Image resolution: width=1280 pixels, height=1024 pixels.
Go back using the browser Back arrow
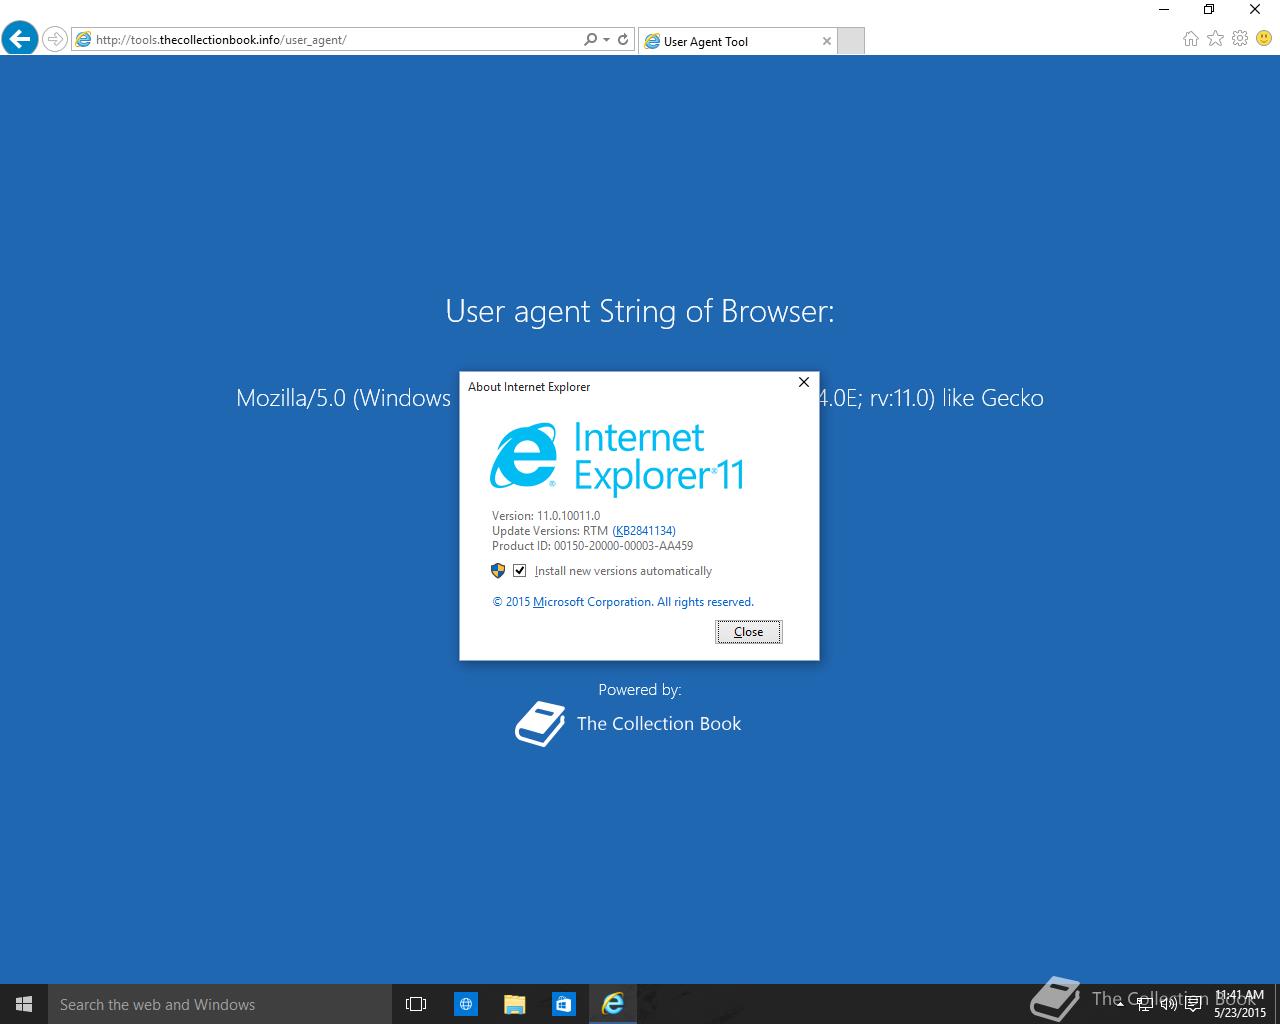(20, 39)
